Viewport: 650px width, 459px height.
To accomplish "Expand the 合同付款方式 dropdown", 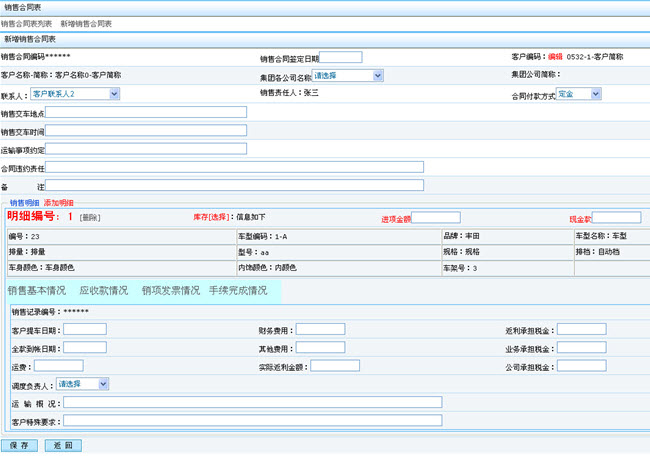I will 578,94.
